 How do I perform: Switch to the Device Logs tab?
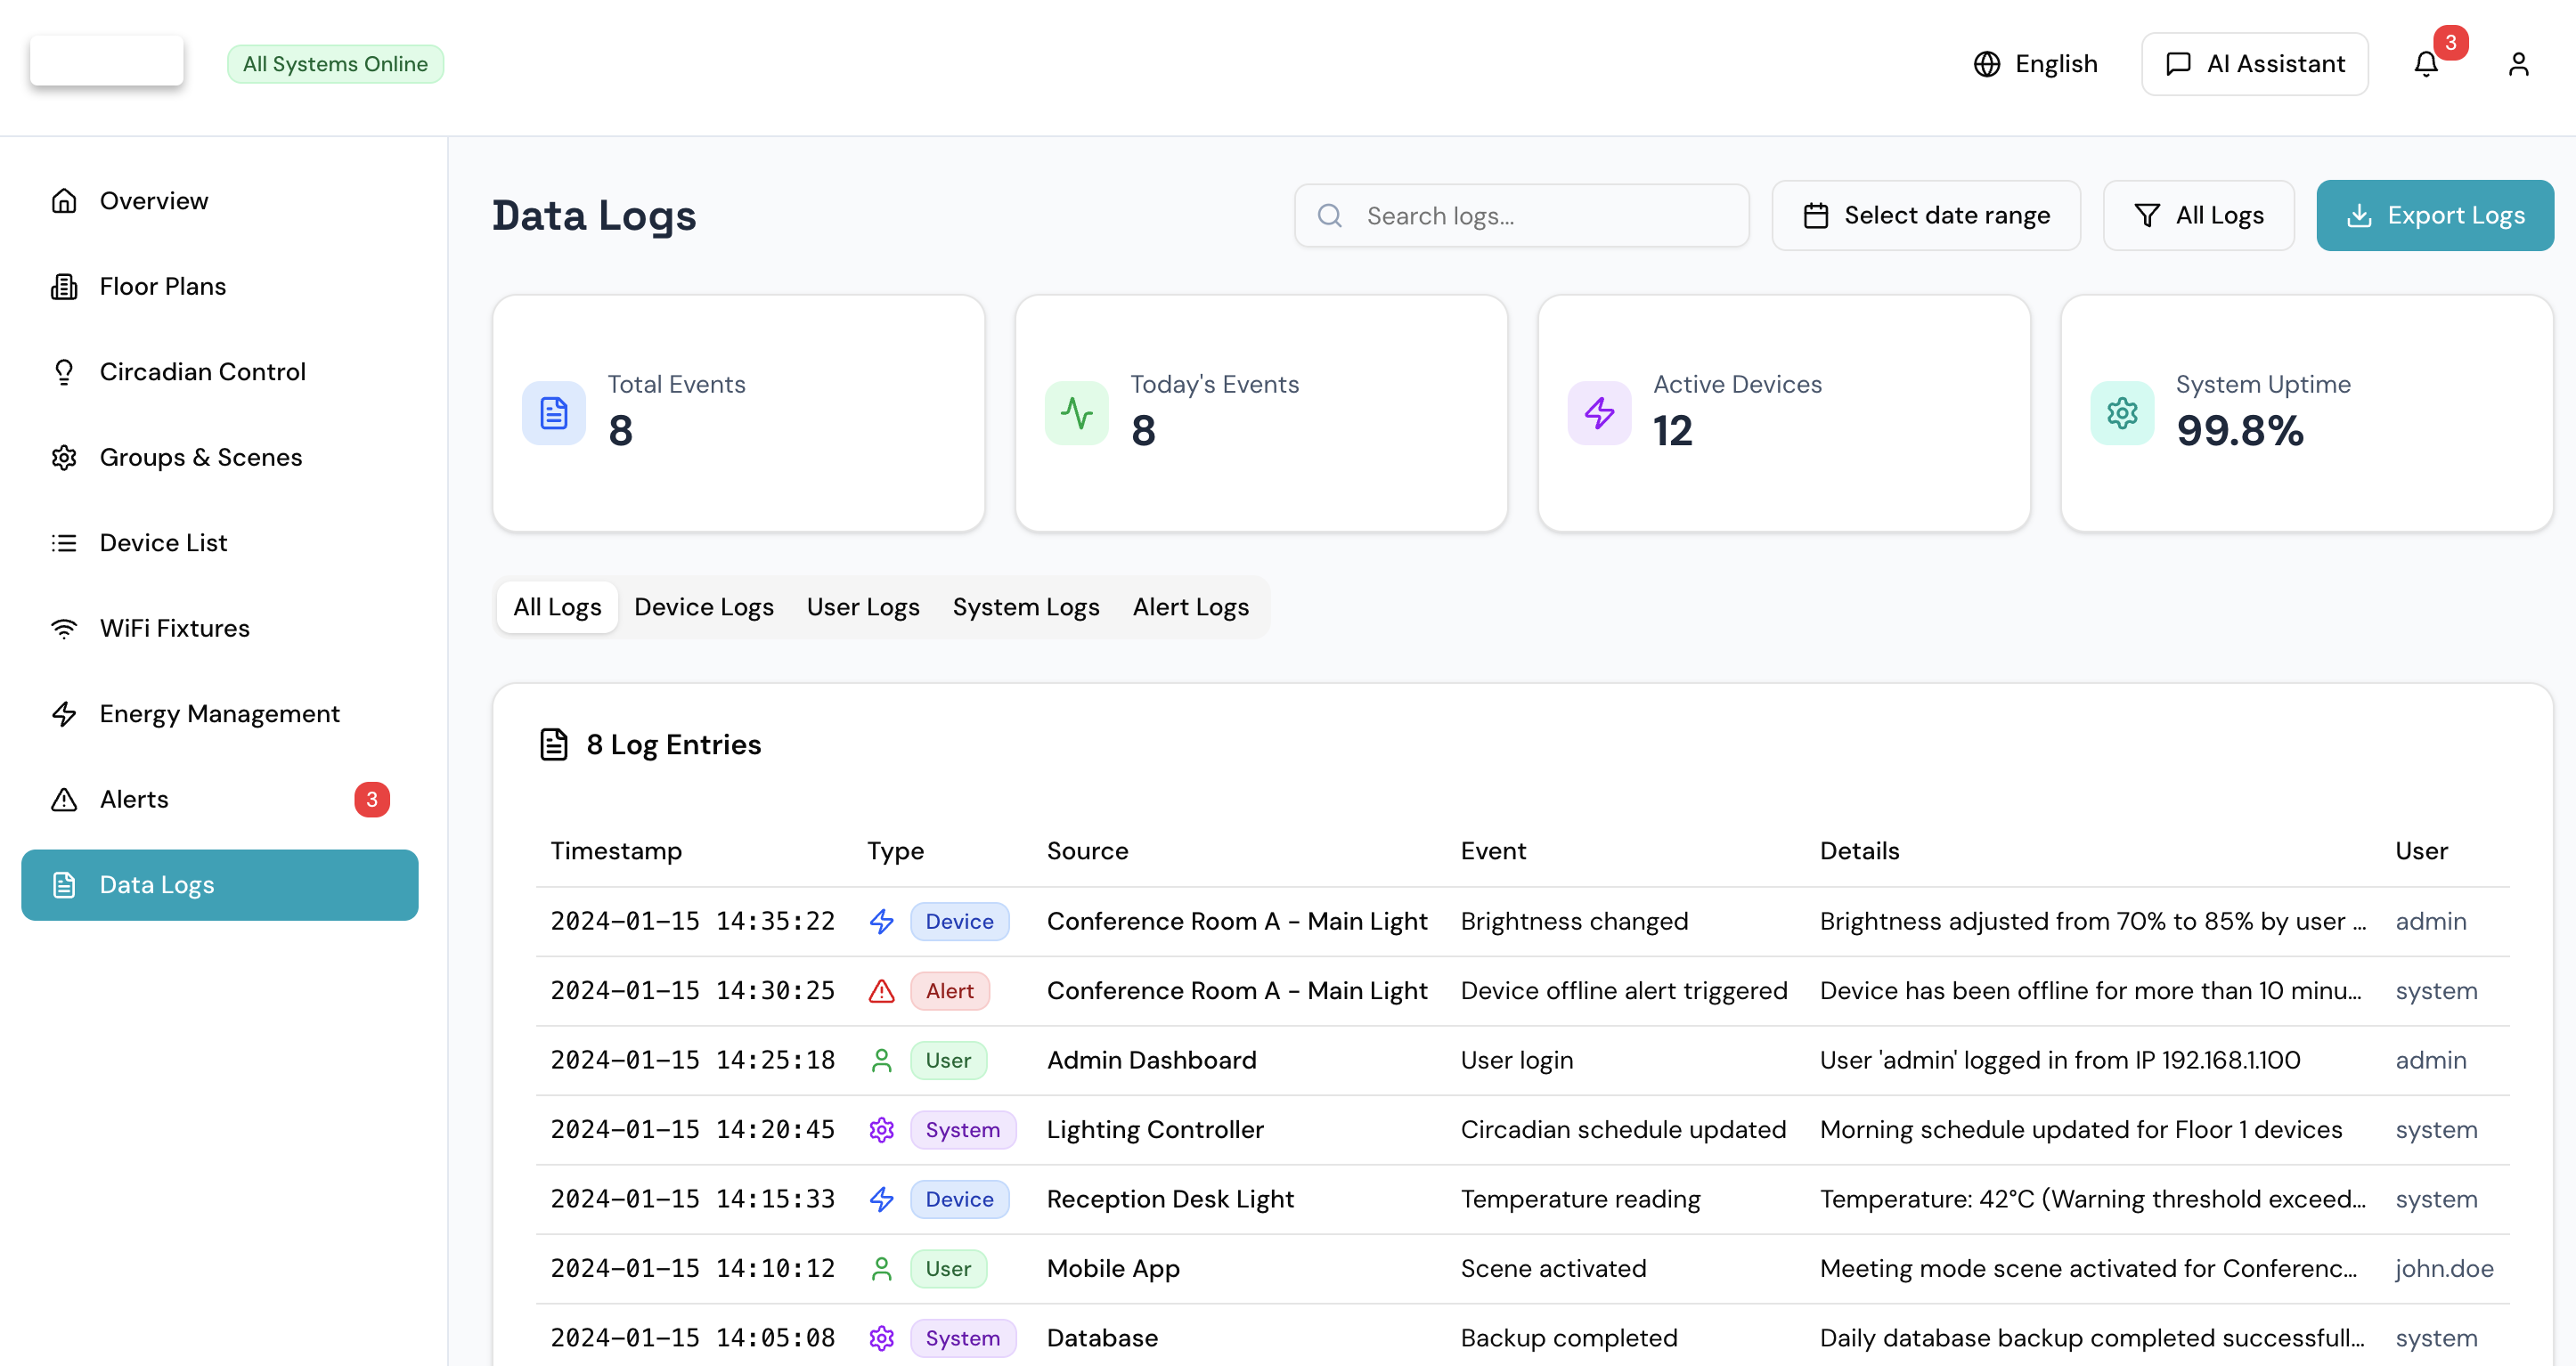click(704, 606)
